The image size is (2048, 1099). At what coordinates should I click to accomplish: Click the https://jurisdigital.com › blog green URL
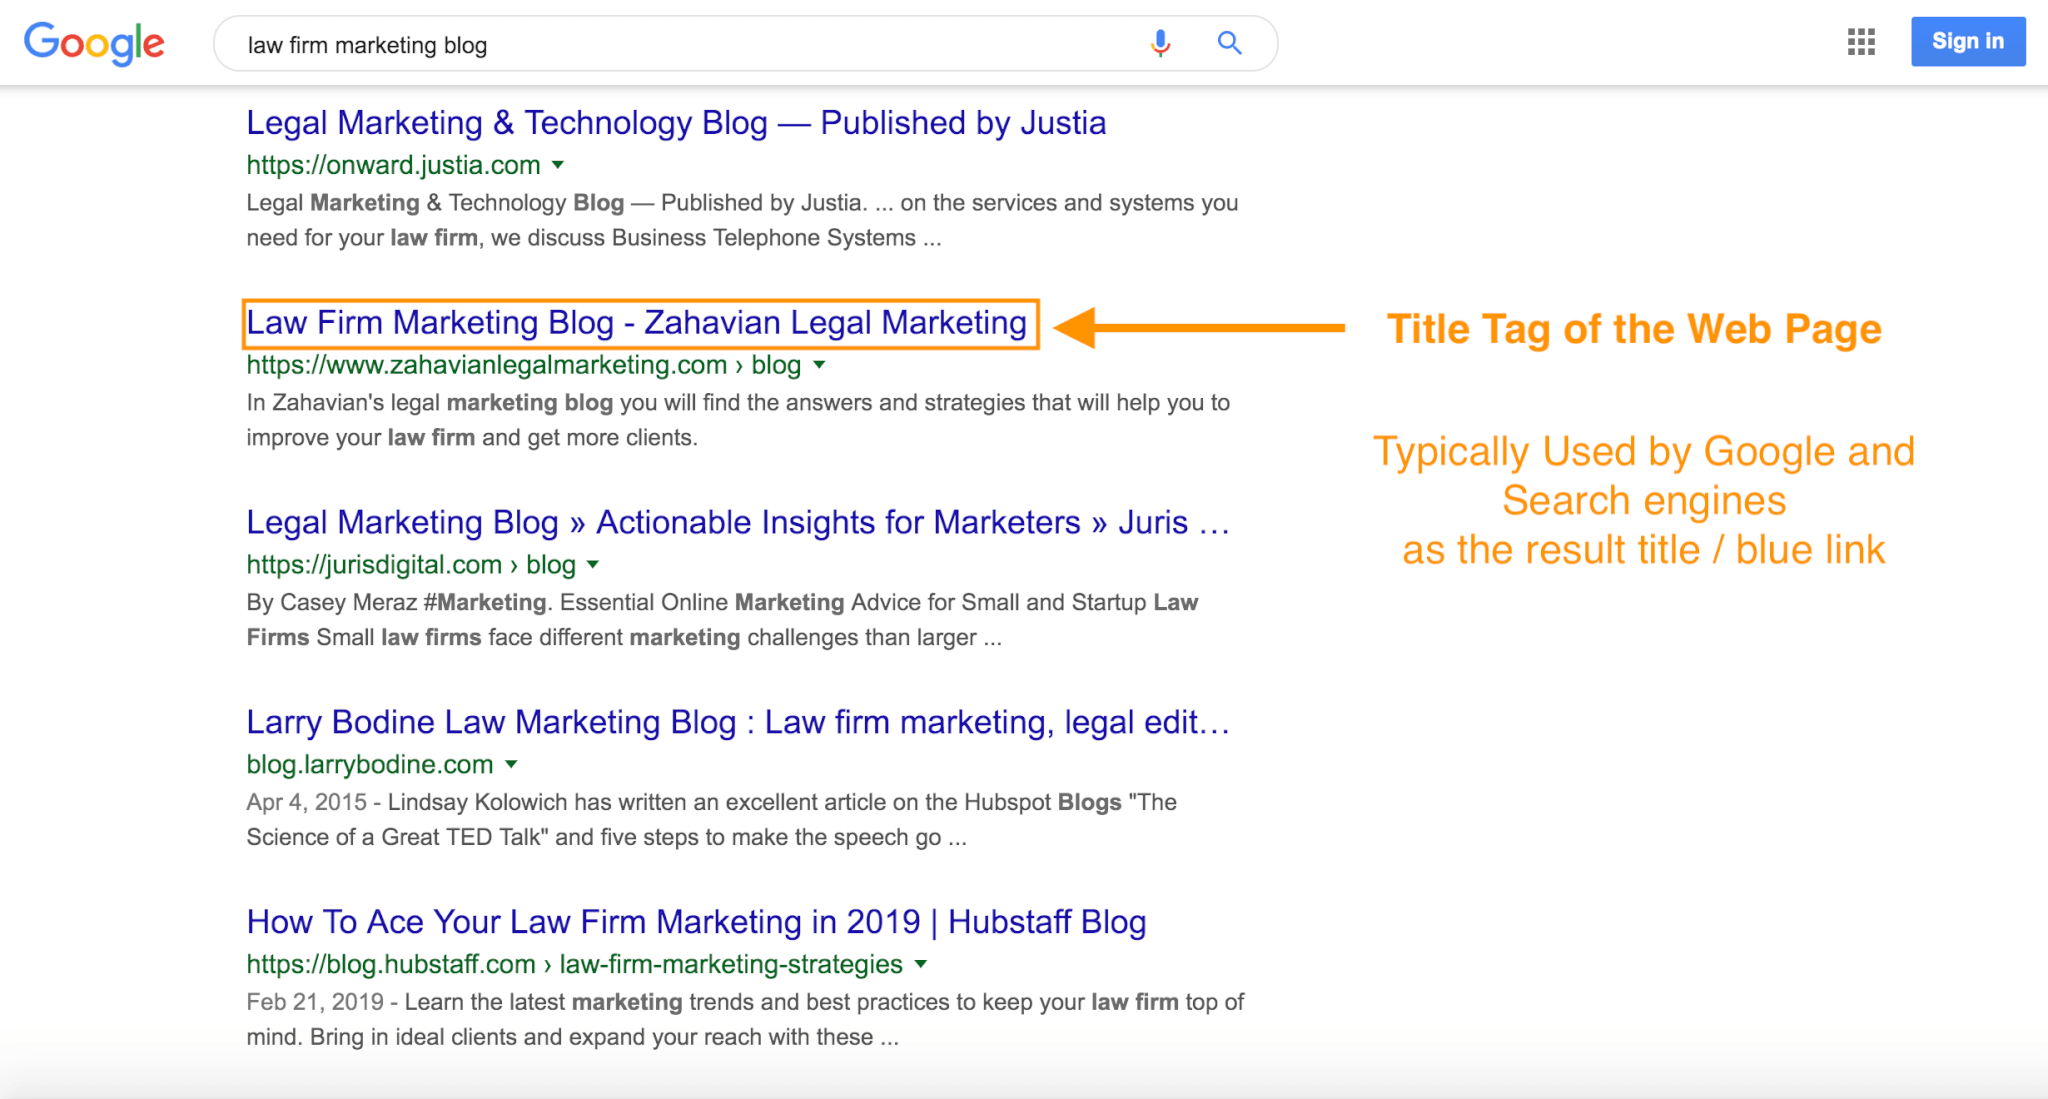click(411, 565)
